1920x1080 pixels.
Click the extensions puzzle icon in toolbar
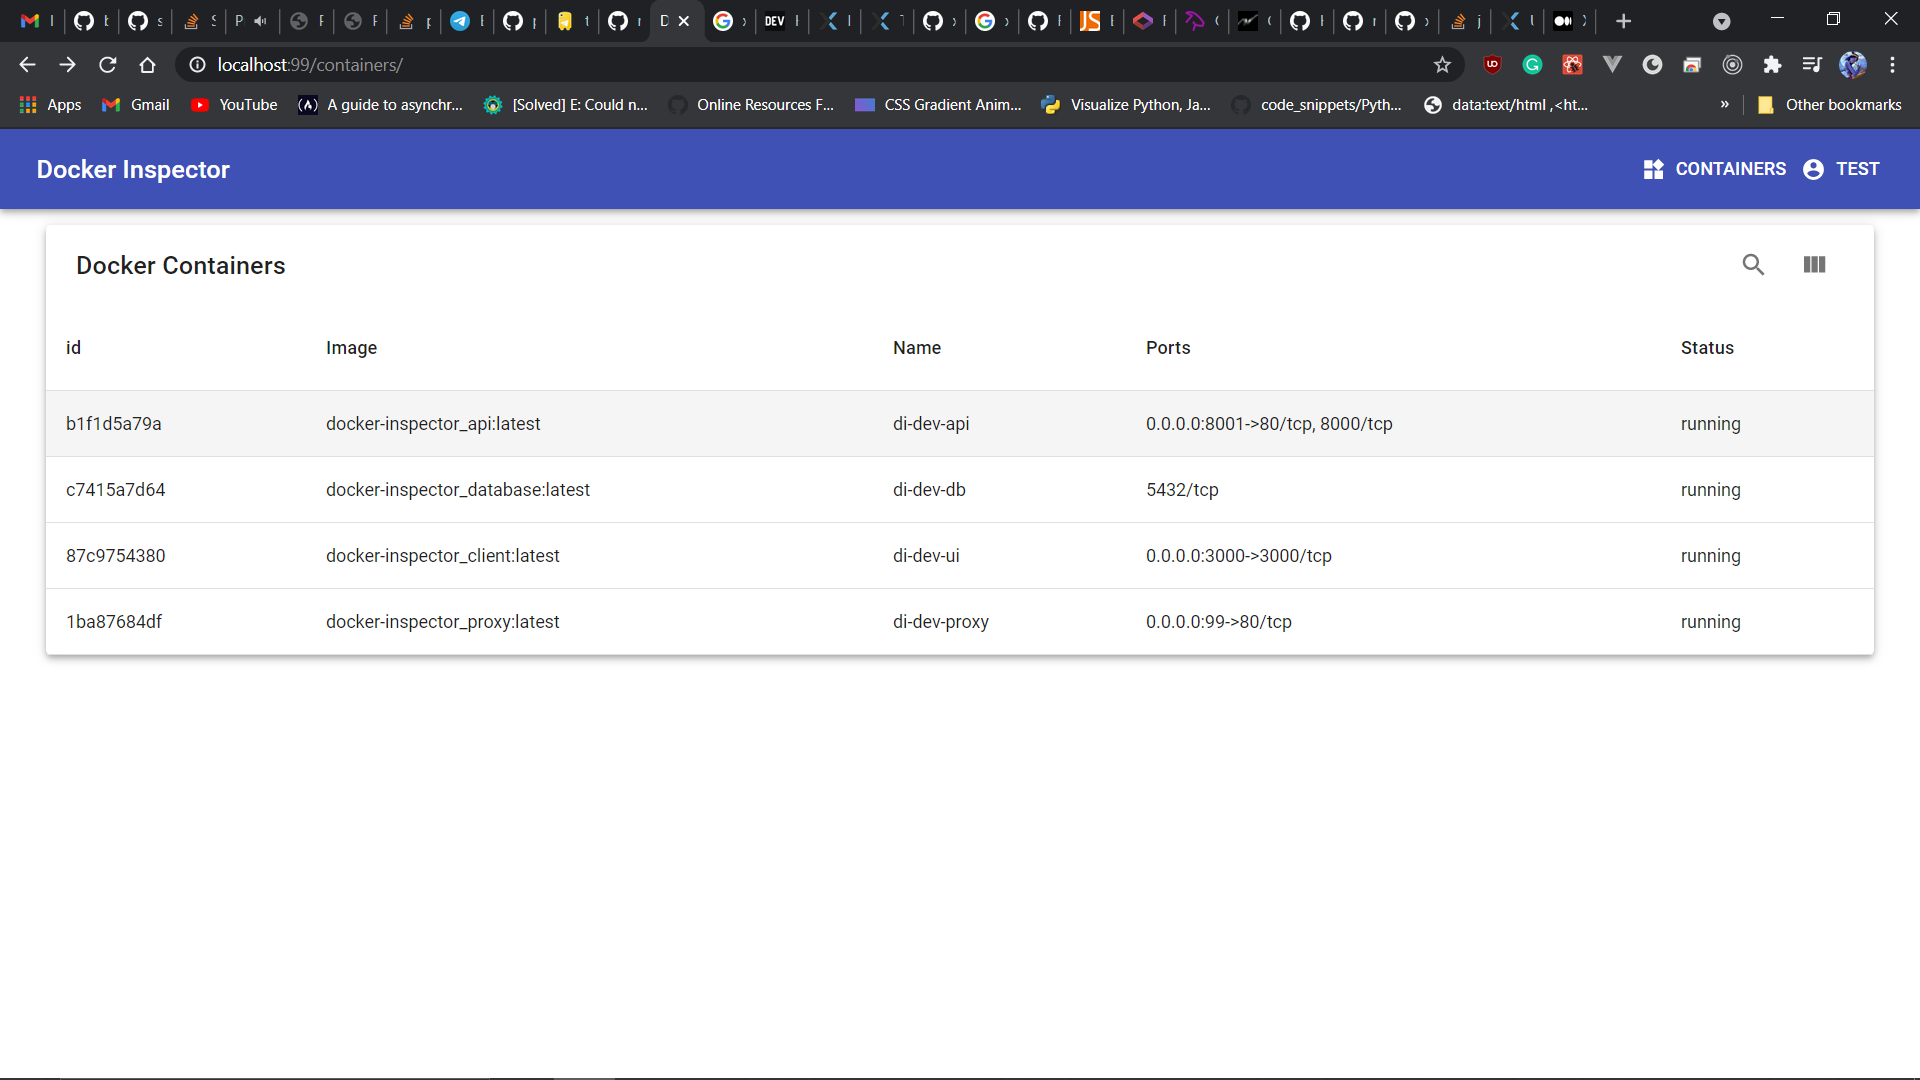click(1771, 65)
